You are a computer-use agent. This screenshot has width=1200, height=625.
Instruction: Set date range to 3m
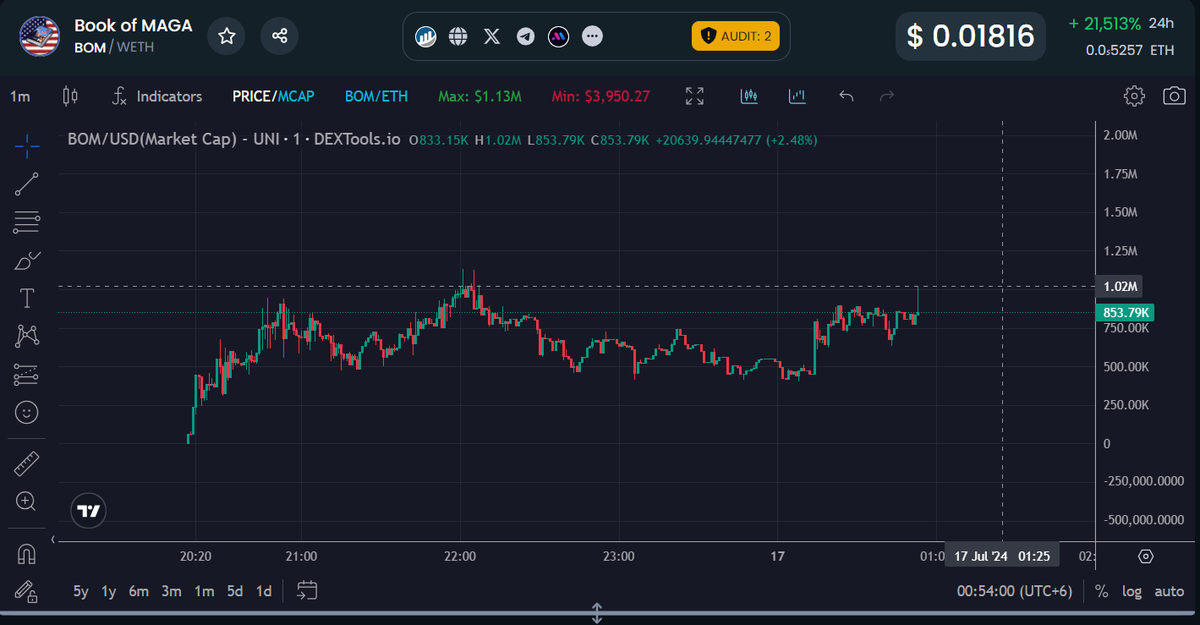(x=172, y=591)
